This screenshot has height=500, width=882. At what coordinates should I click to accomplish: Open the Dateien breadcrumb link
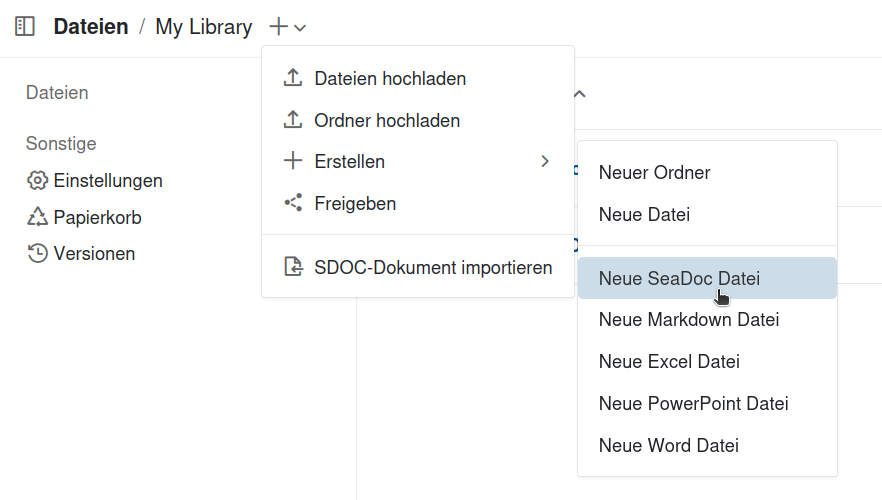pos(91,27)
